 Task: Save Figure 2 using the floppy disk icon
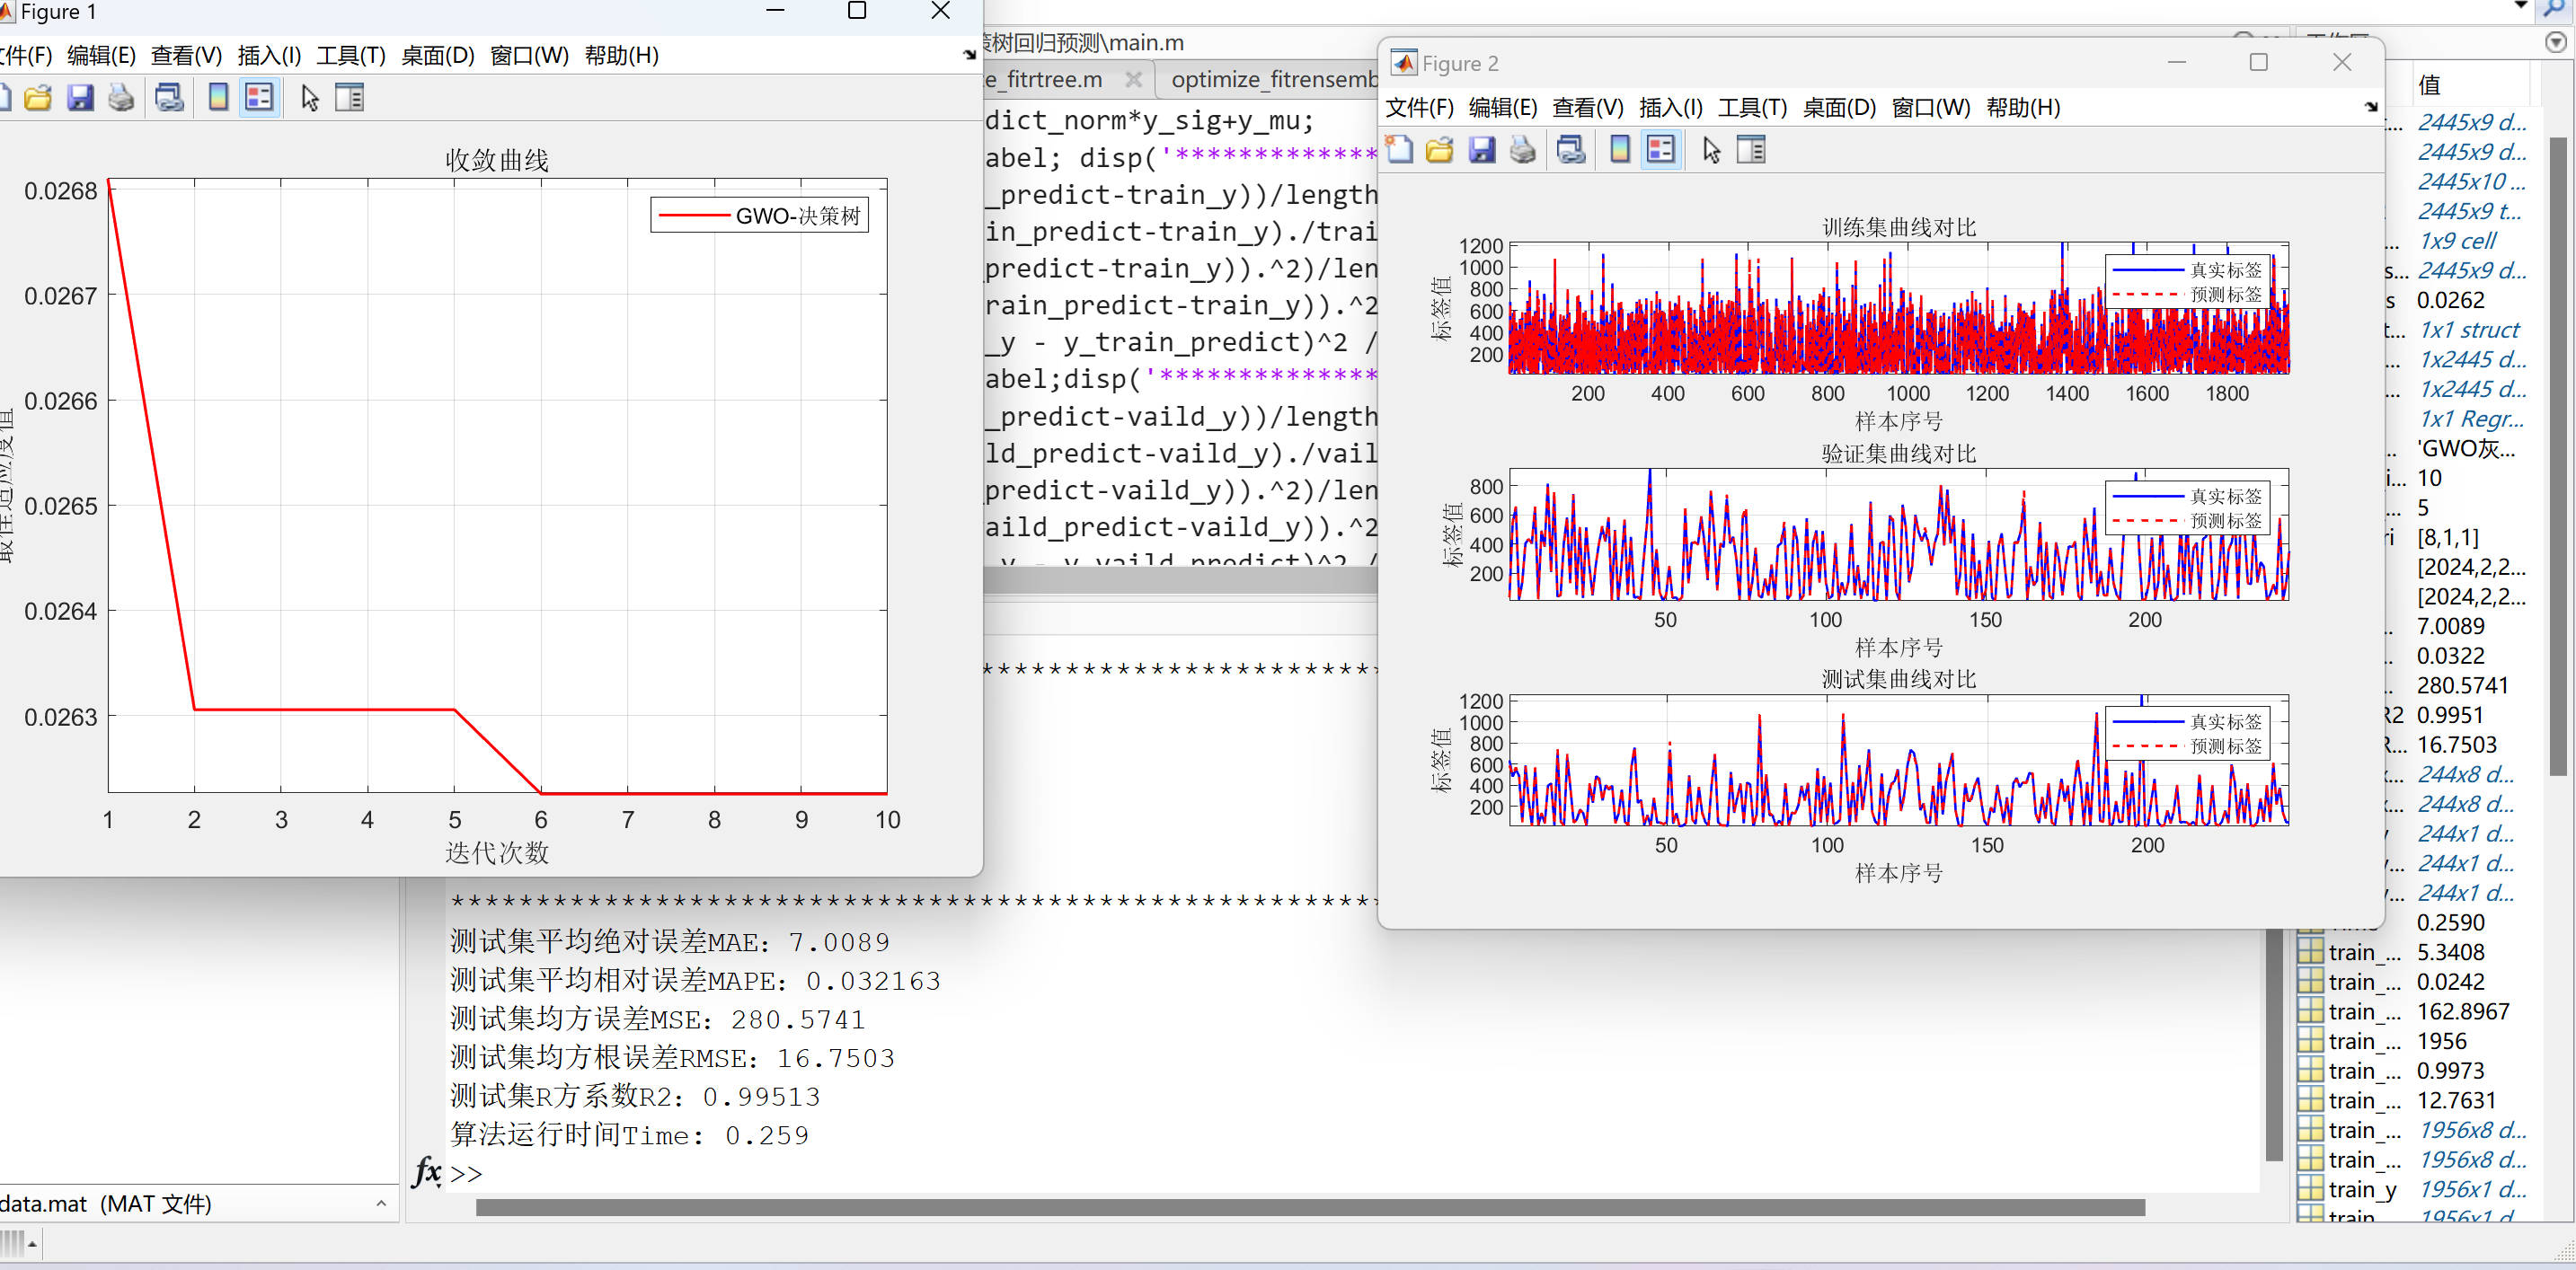(x=1481, y=150)
